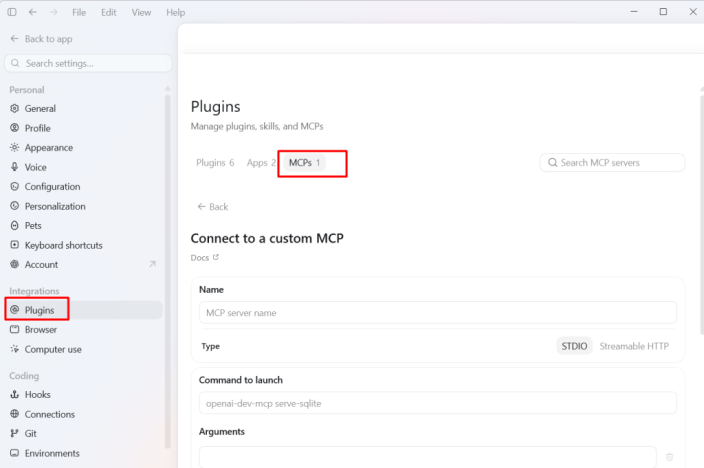Focus the MCP server name field
Viewport: 704px width, 468px height.
(438, 313)
